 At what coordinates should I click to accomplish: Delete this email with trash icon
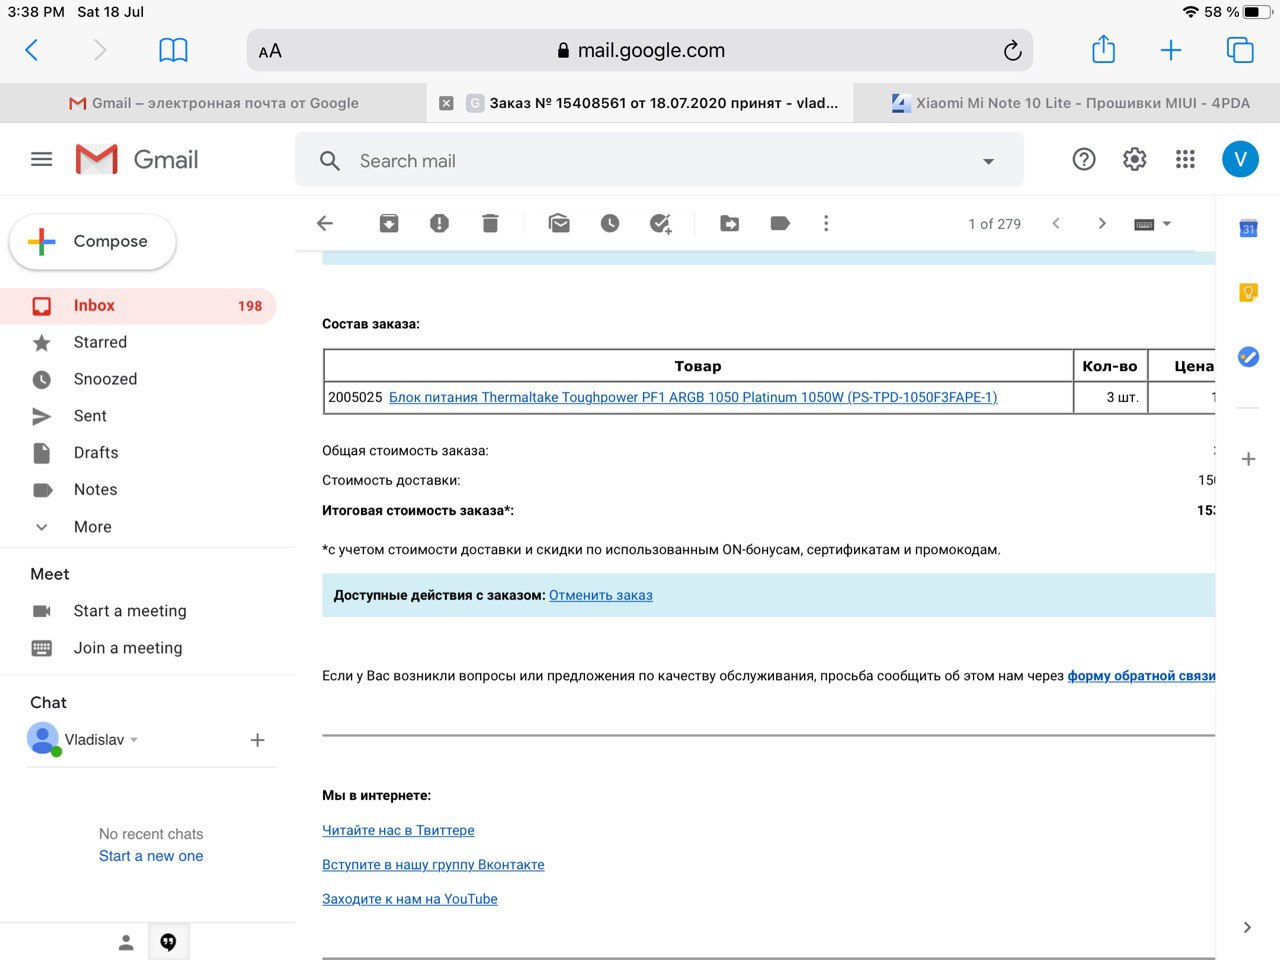[x=490, y=223]
